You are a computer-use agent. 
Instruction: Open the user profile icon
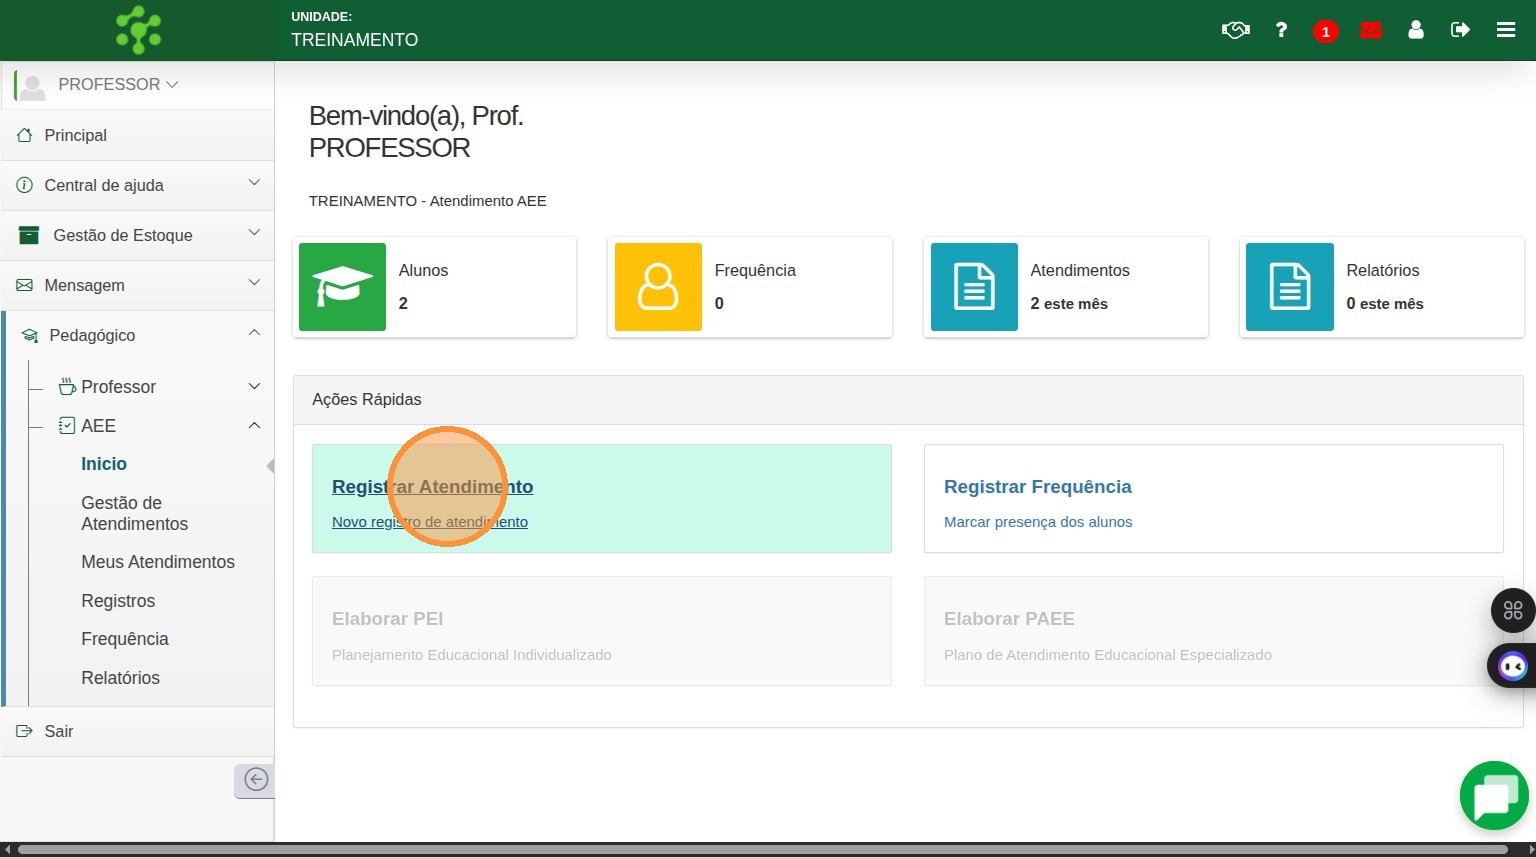(x=1416, y=30)
